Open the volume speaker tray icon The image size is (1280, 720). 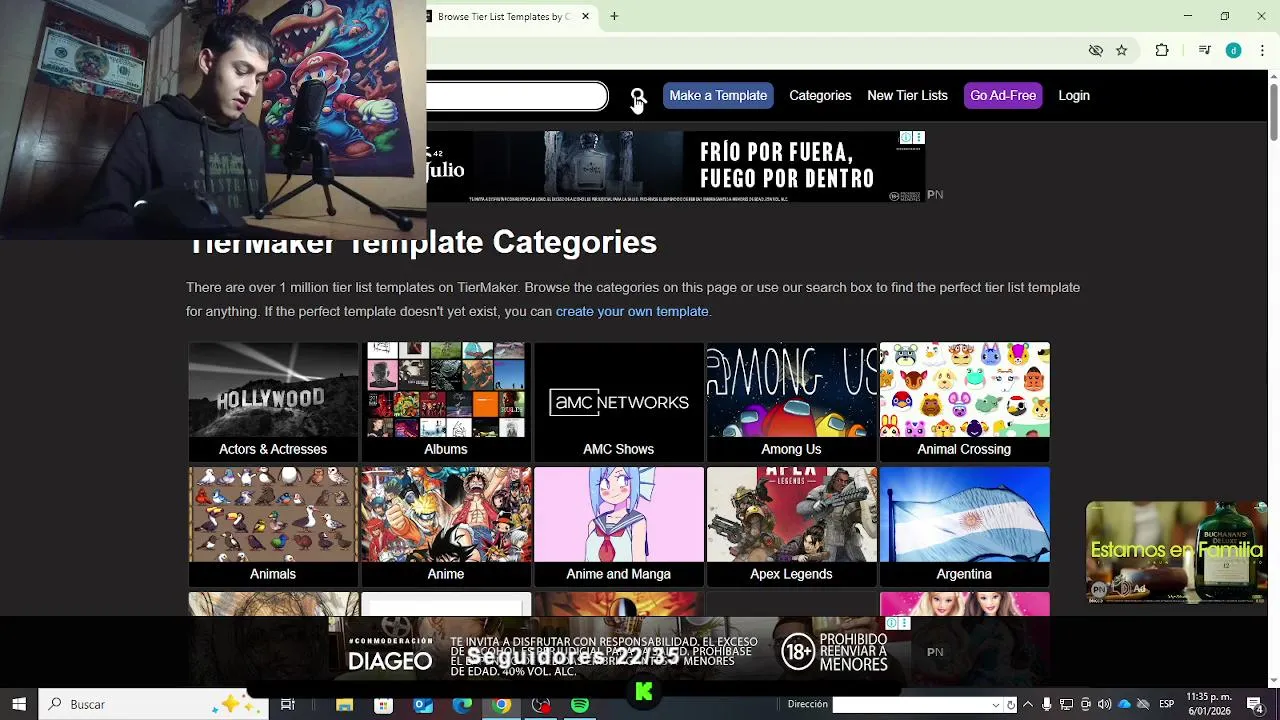(1105, 705)
